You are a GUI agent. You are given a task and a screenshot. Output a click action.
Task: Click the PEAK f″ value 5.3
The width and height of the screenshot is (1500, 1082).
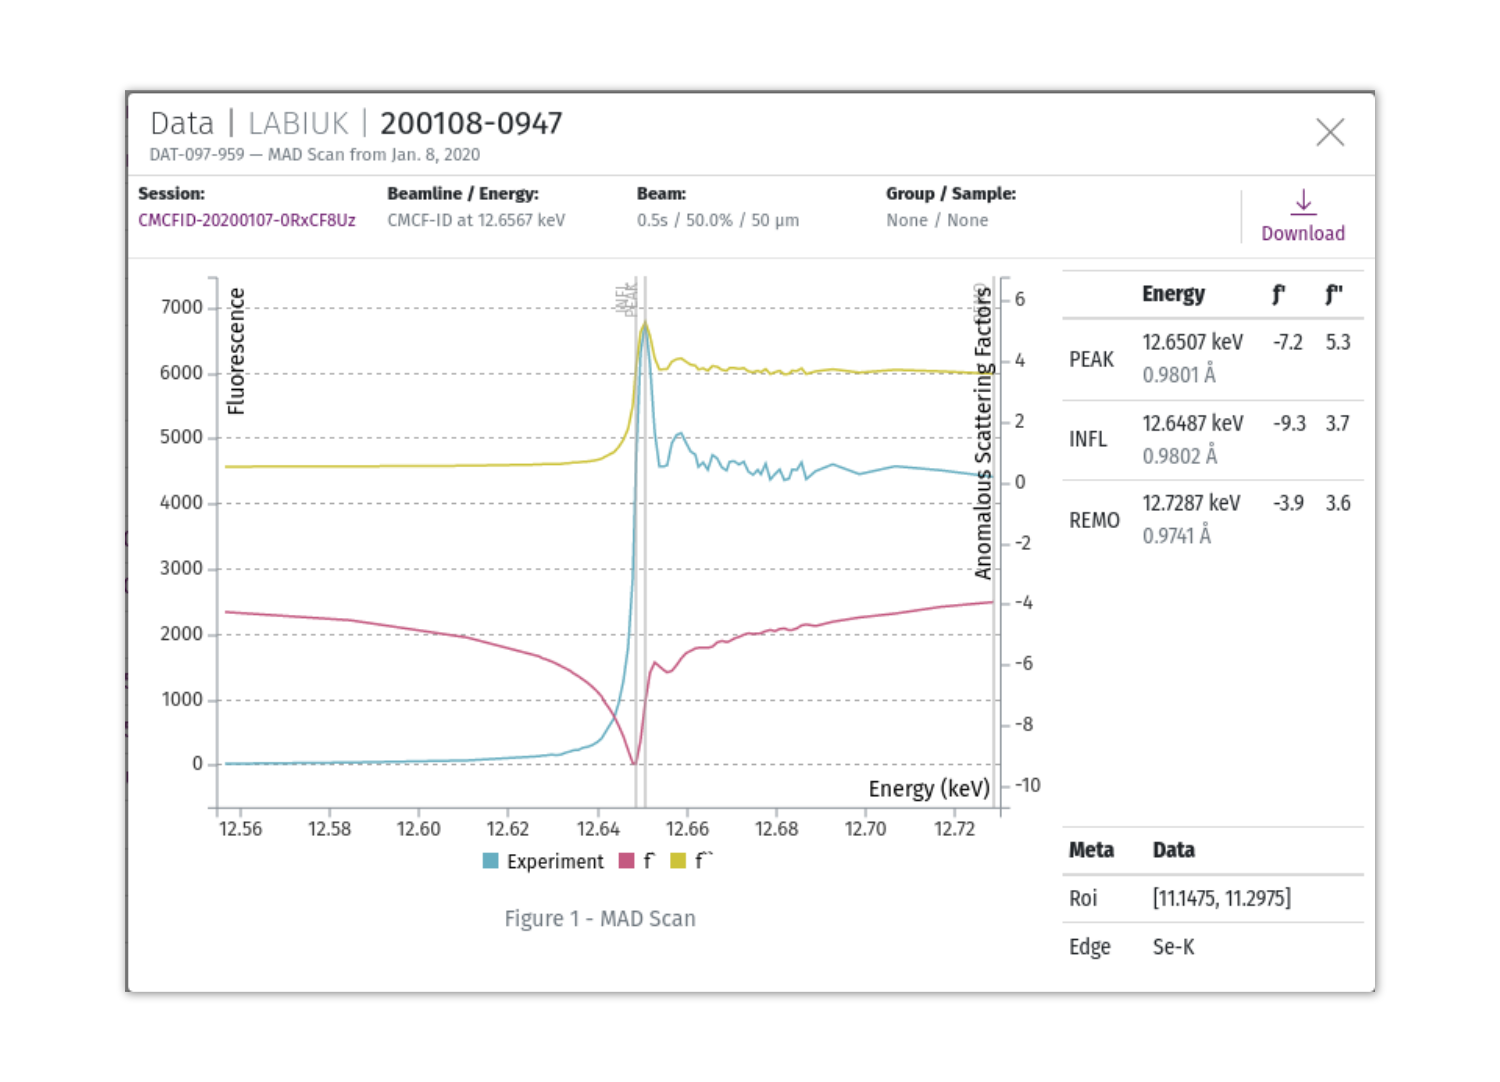(x=1338, y=343)
